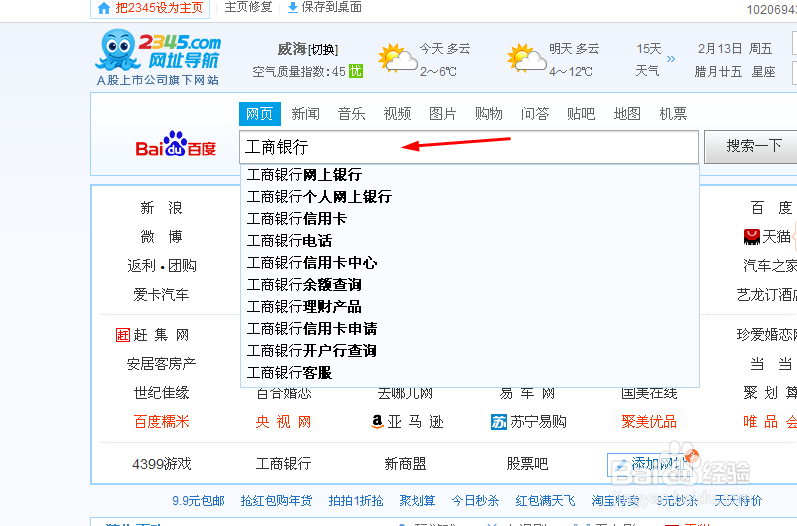
Task: Click today's cloudy weather icon
Action: (x=397, y=57)
